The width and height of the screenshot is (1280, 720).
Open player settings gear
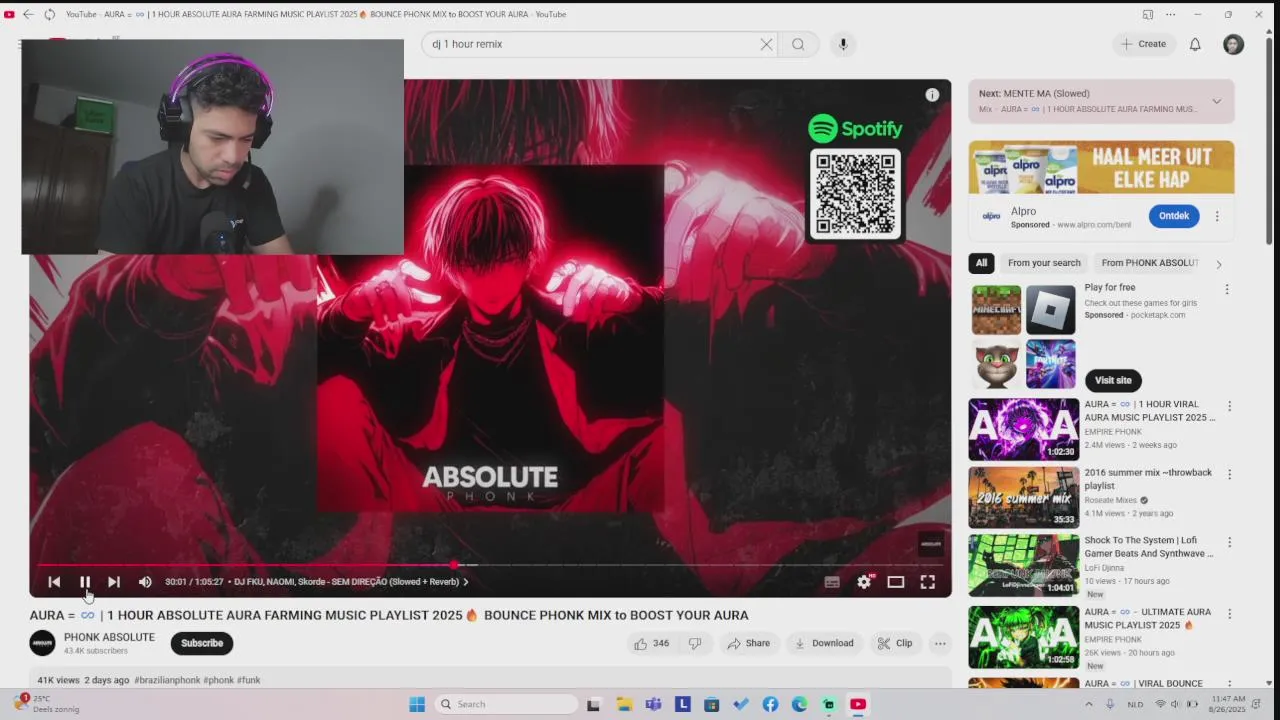[x=864, y=582]
